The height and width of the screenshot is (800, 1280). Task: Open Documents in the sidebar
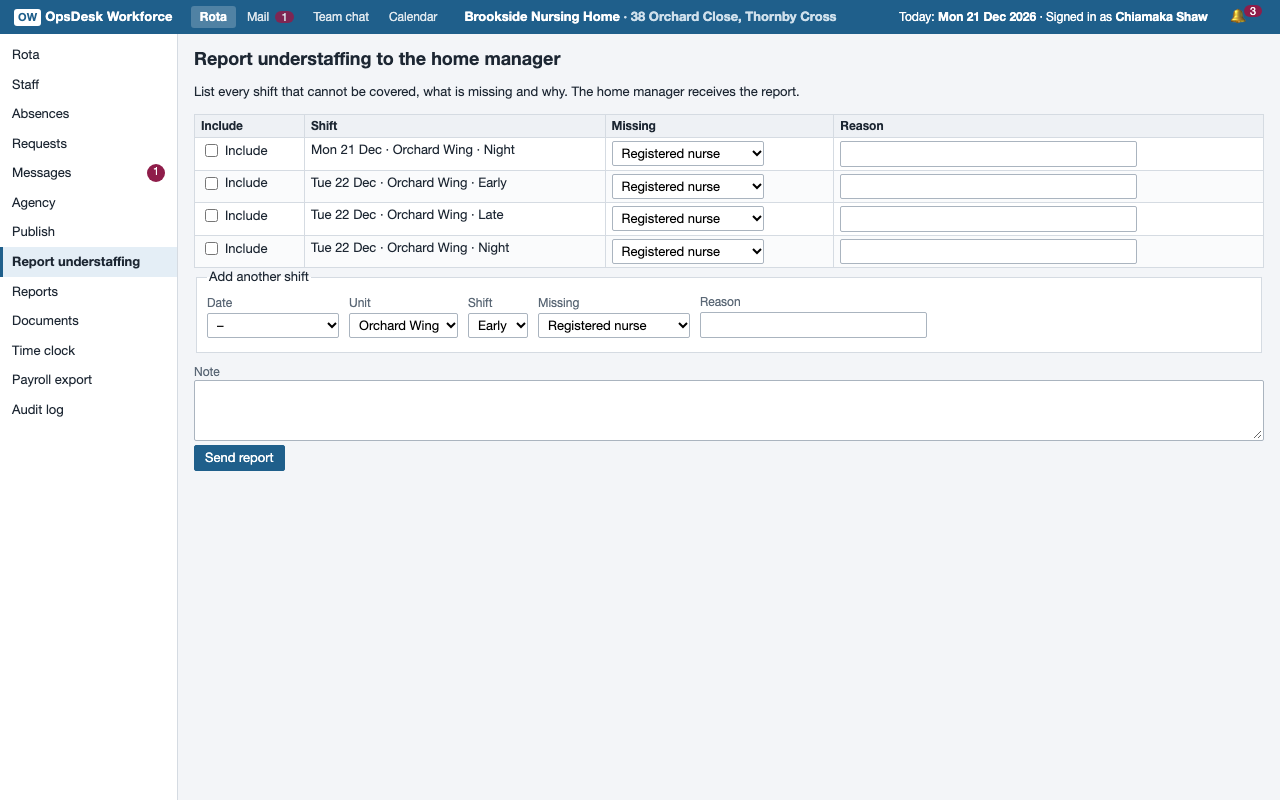click(x=89, y=321)
